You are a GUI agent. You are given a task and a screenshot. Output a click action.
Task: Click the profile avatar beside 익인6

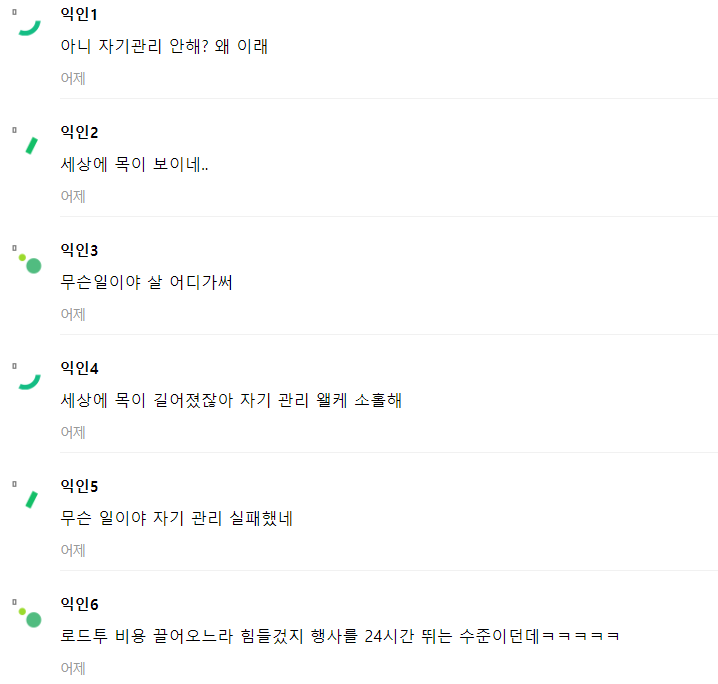click(x=31, y=618)
